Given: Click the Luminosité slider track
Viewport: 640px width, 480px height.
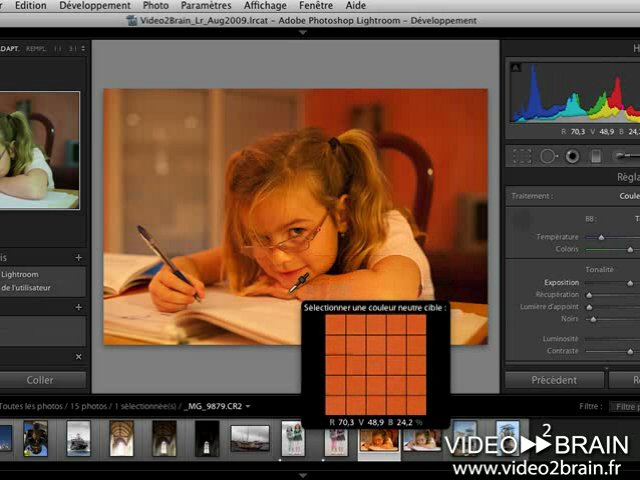Looking at the screenshot, I should 612,339.
